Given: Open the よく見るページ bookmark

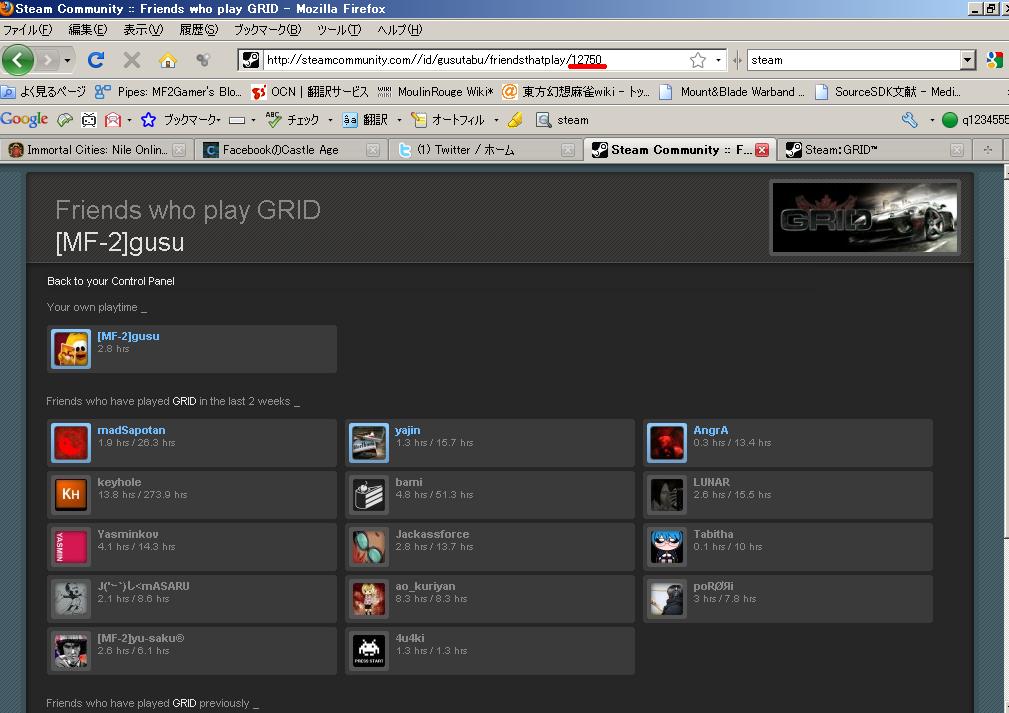Looking at the screenshot, I should click(x=44, y=92).
